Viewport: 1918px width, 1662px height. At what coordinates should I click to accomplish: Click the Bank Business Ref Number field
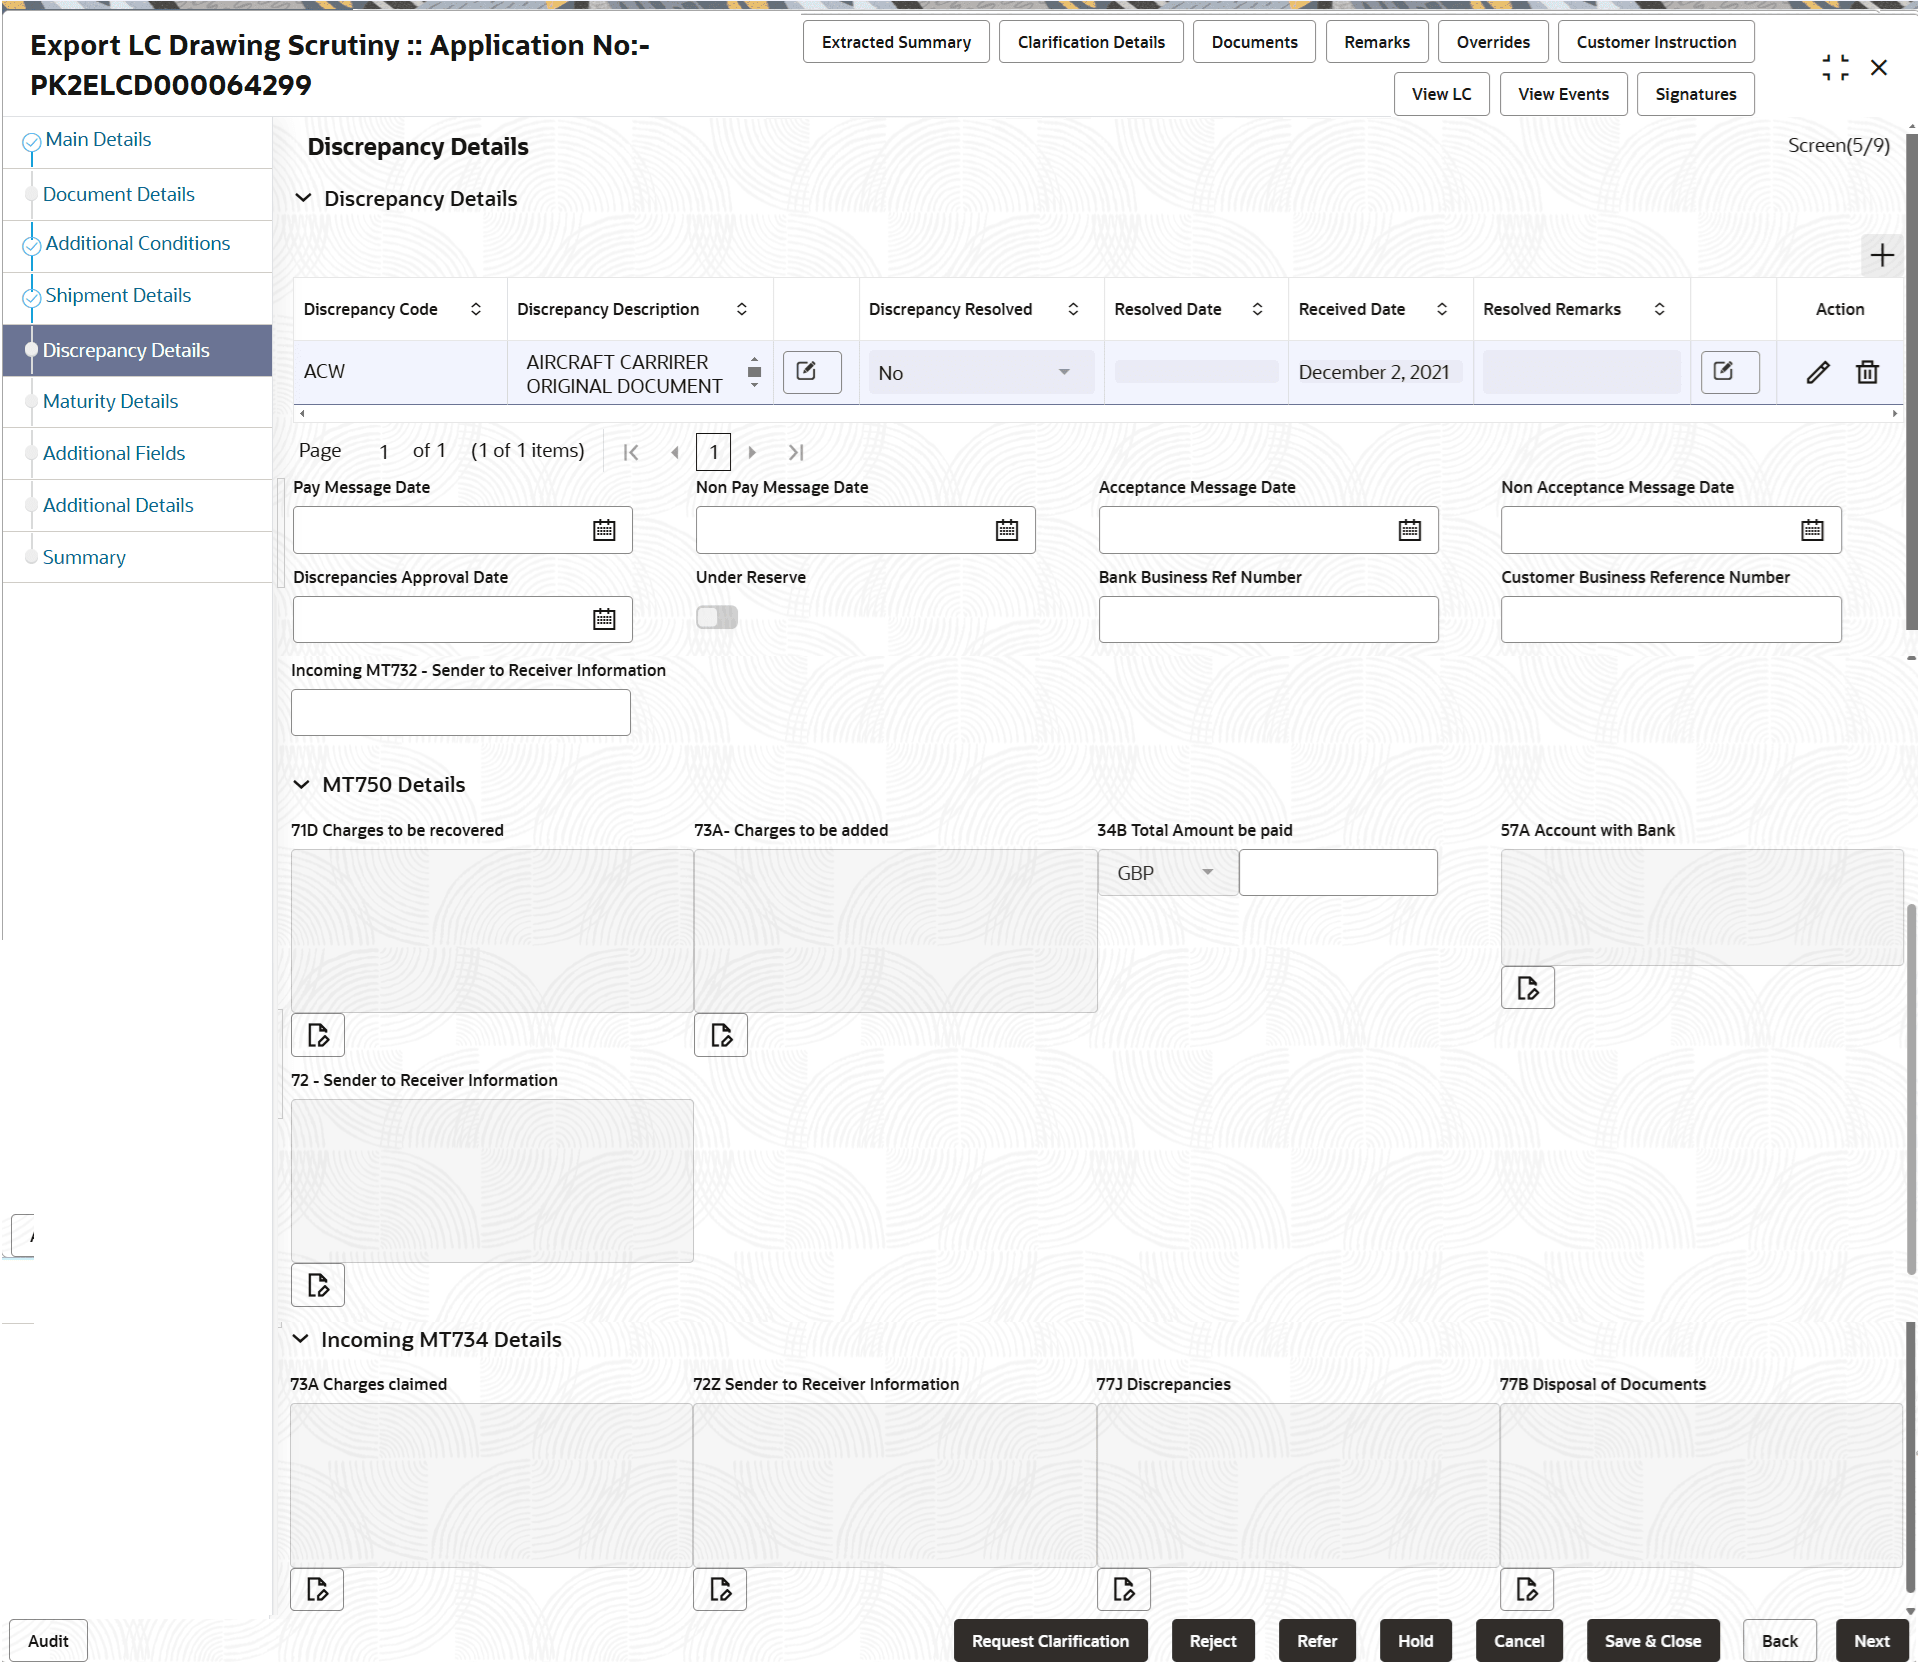click(1267, 619)
